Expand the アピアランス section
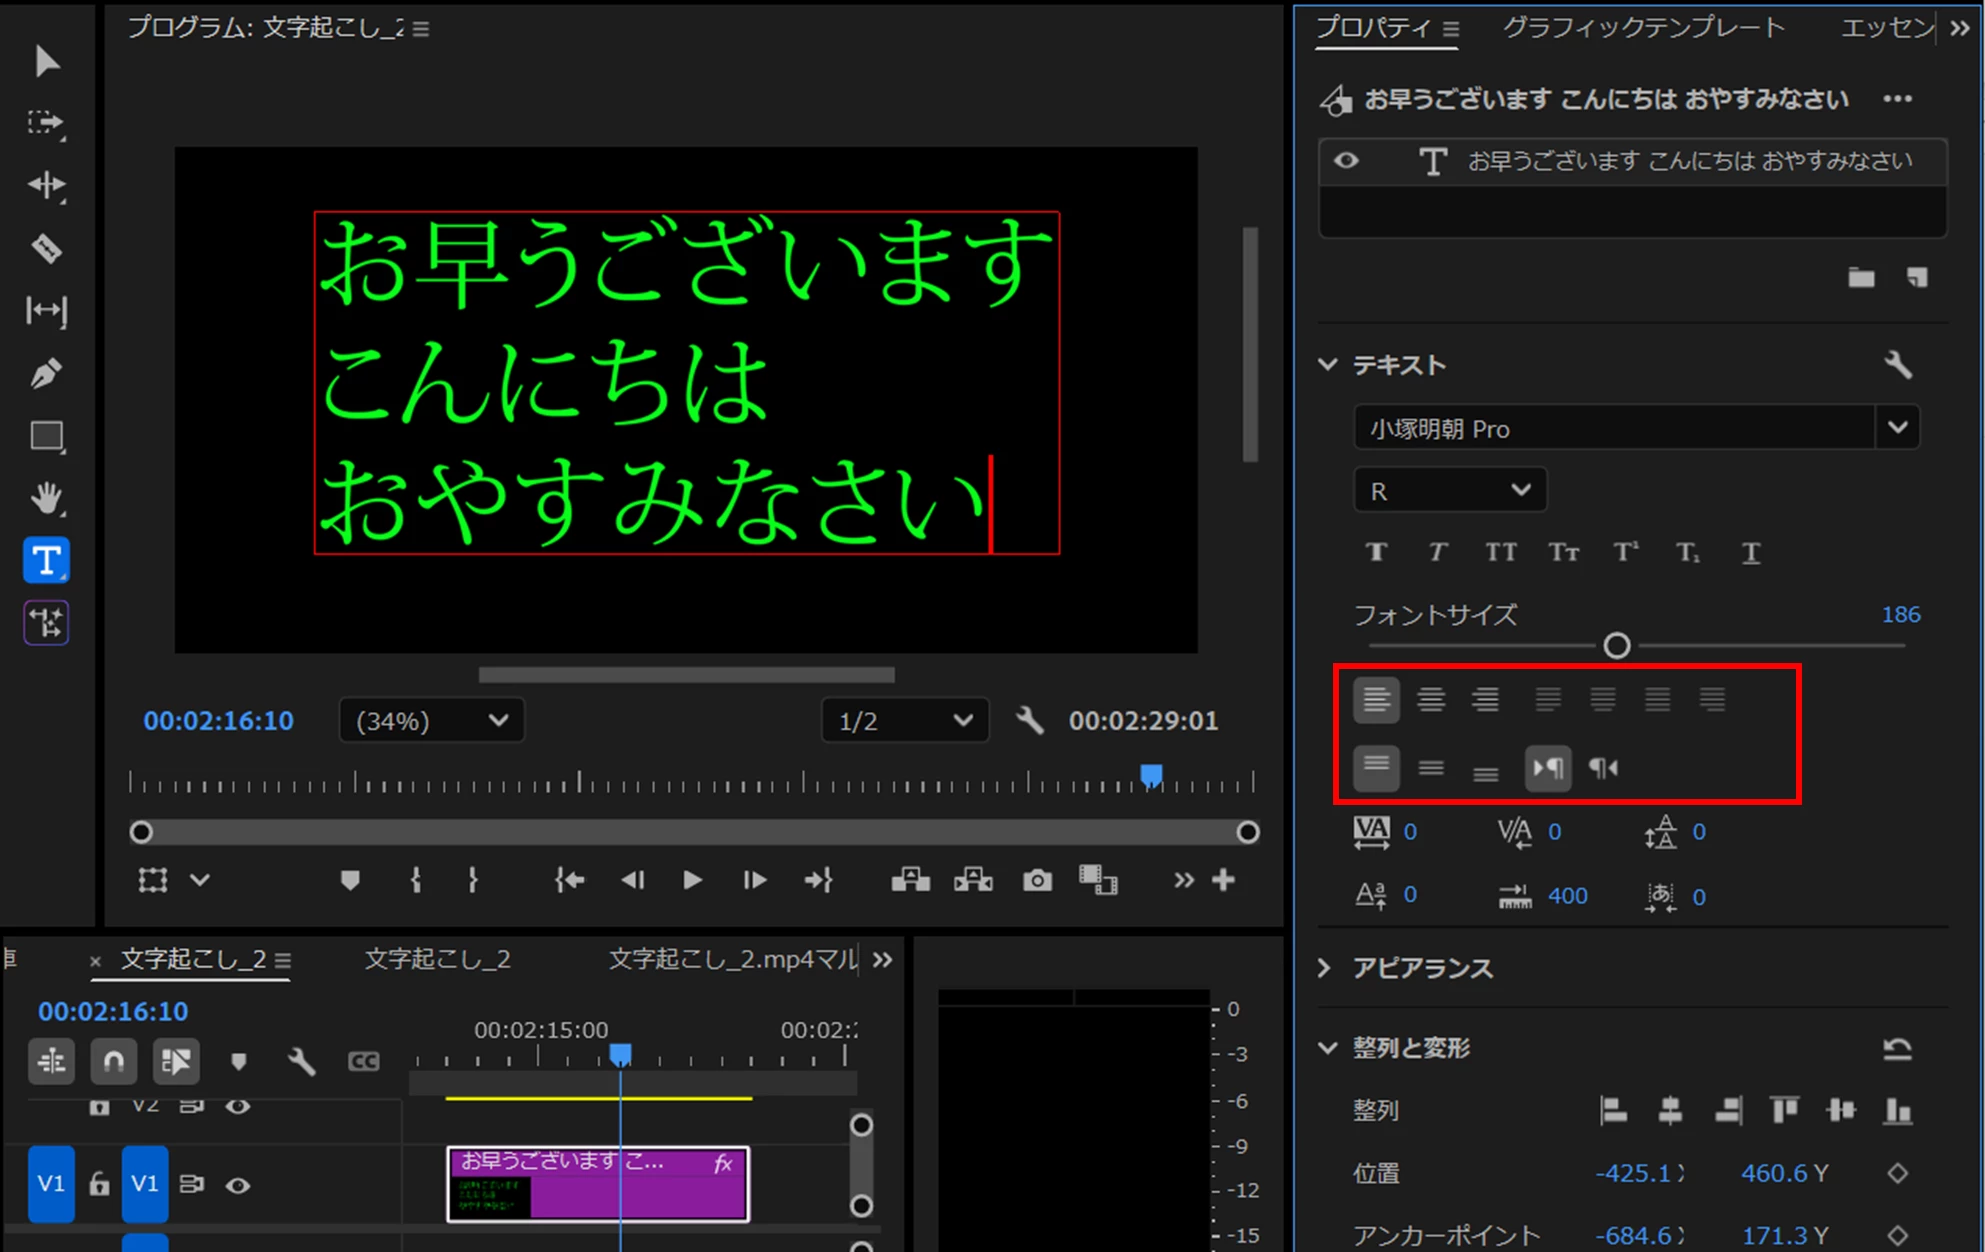This screenshot has width=1985, height=1252. pyautogui.click(x=1326, y=968)
